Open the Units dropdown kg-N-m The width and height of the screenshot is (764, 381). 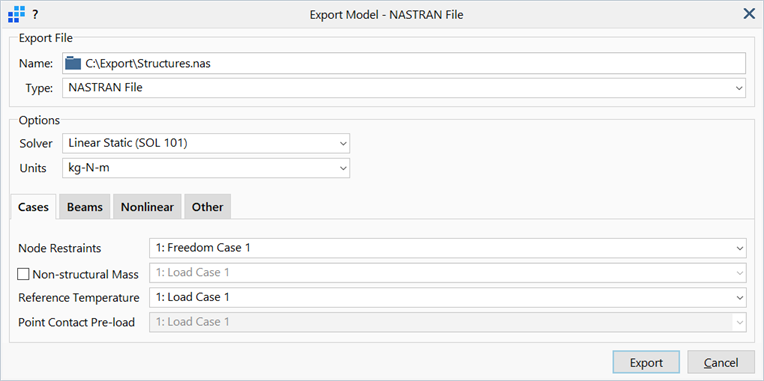[x=206, y=168]
